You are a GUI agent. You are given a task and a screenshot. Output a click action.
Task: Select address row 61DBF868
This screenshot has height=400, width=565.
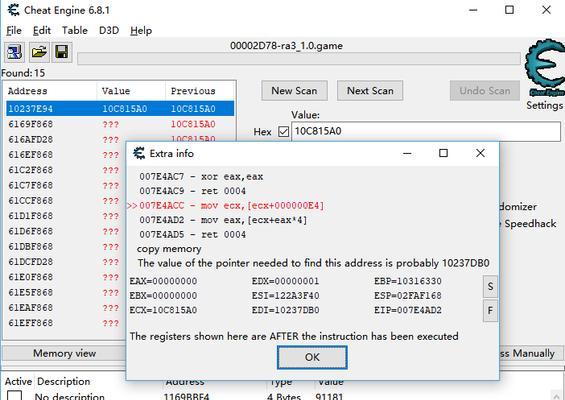(66, 247)
